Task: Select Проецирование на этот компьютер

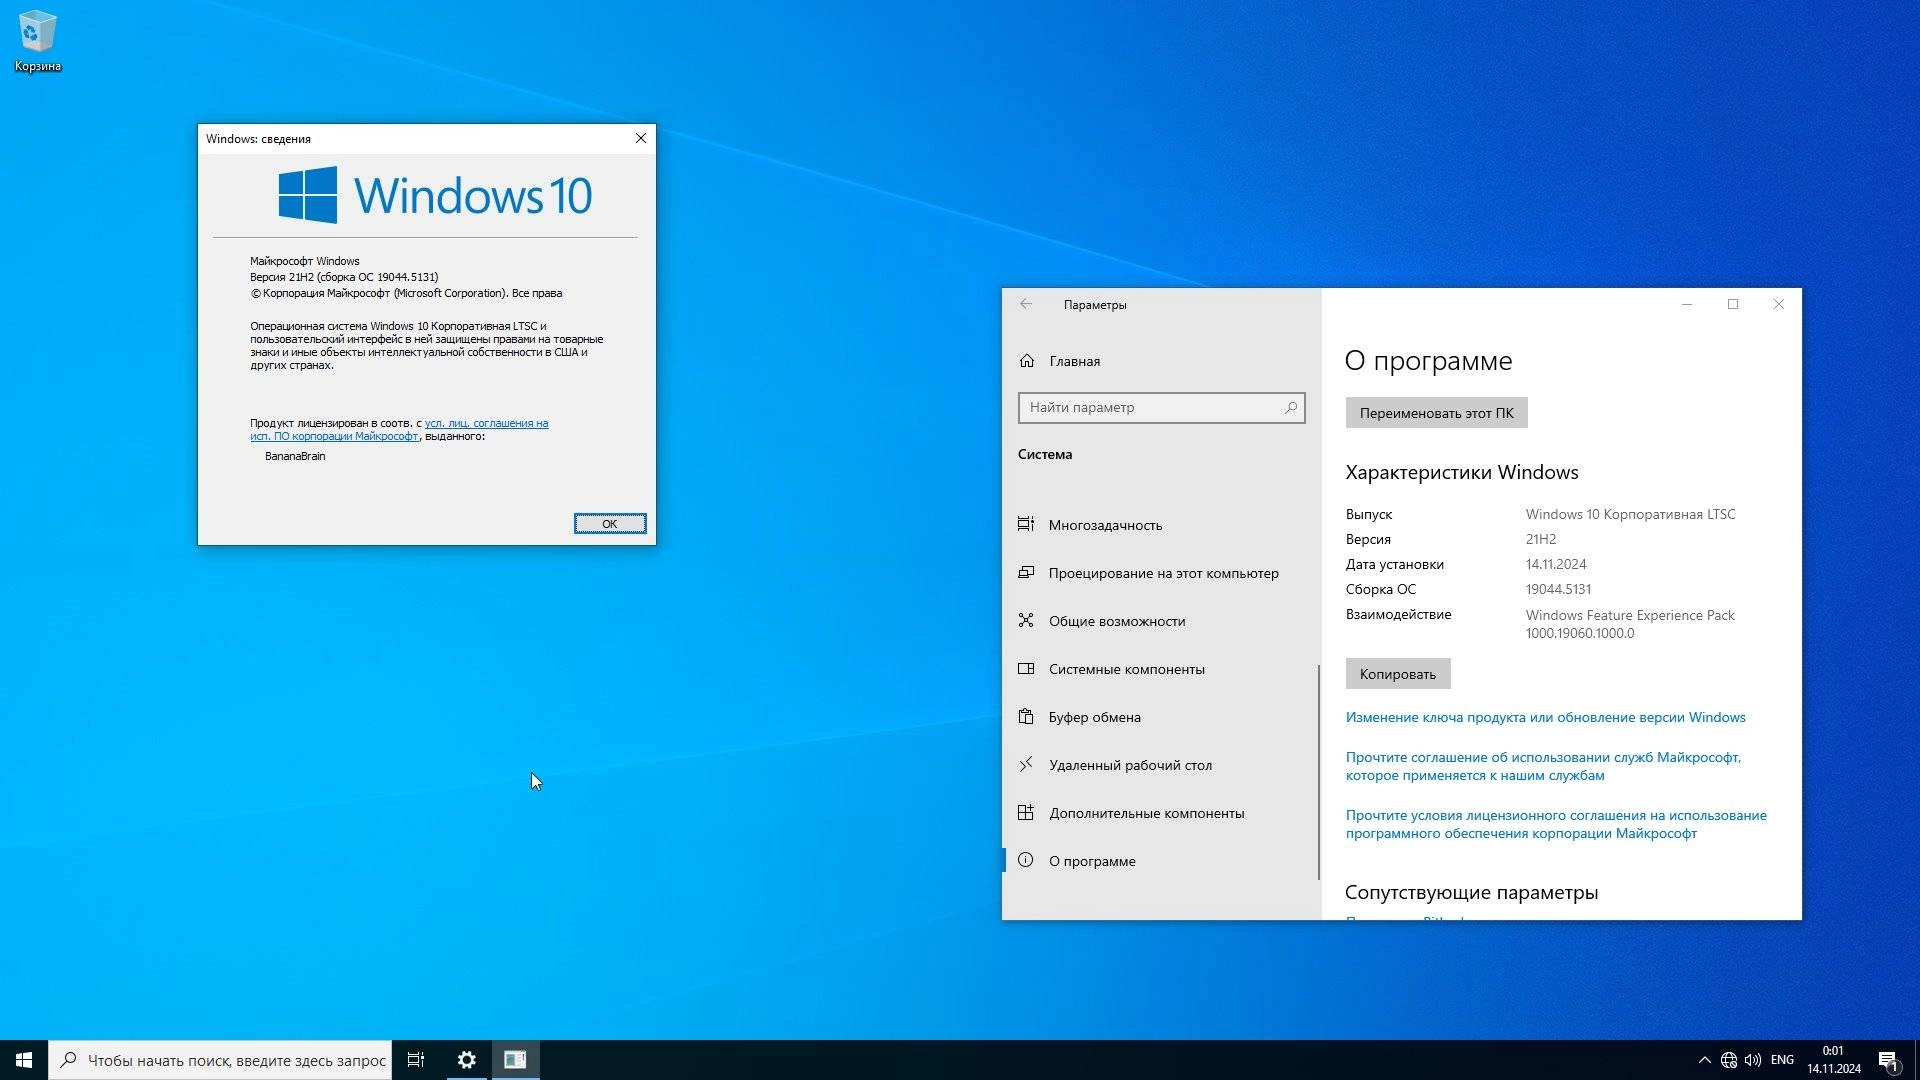Action: coord(1161,573)
